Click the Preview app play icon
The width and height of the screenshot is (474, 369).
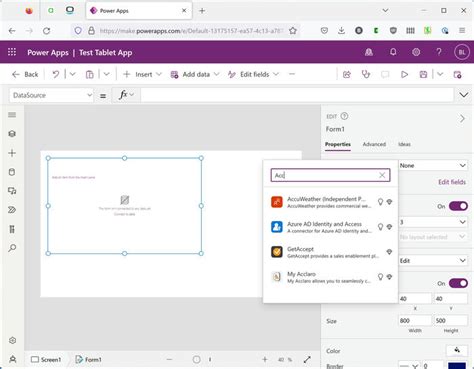[x=404, y=74]
